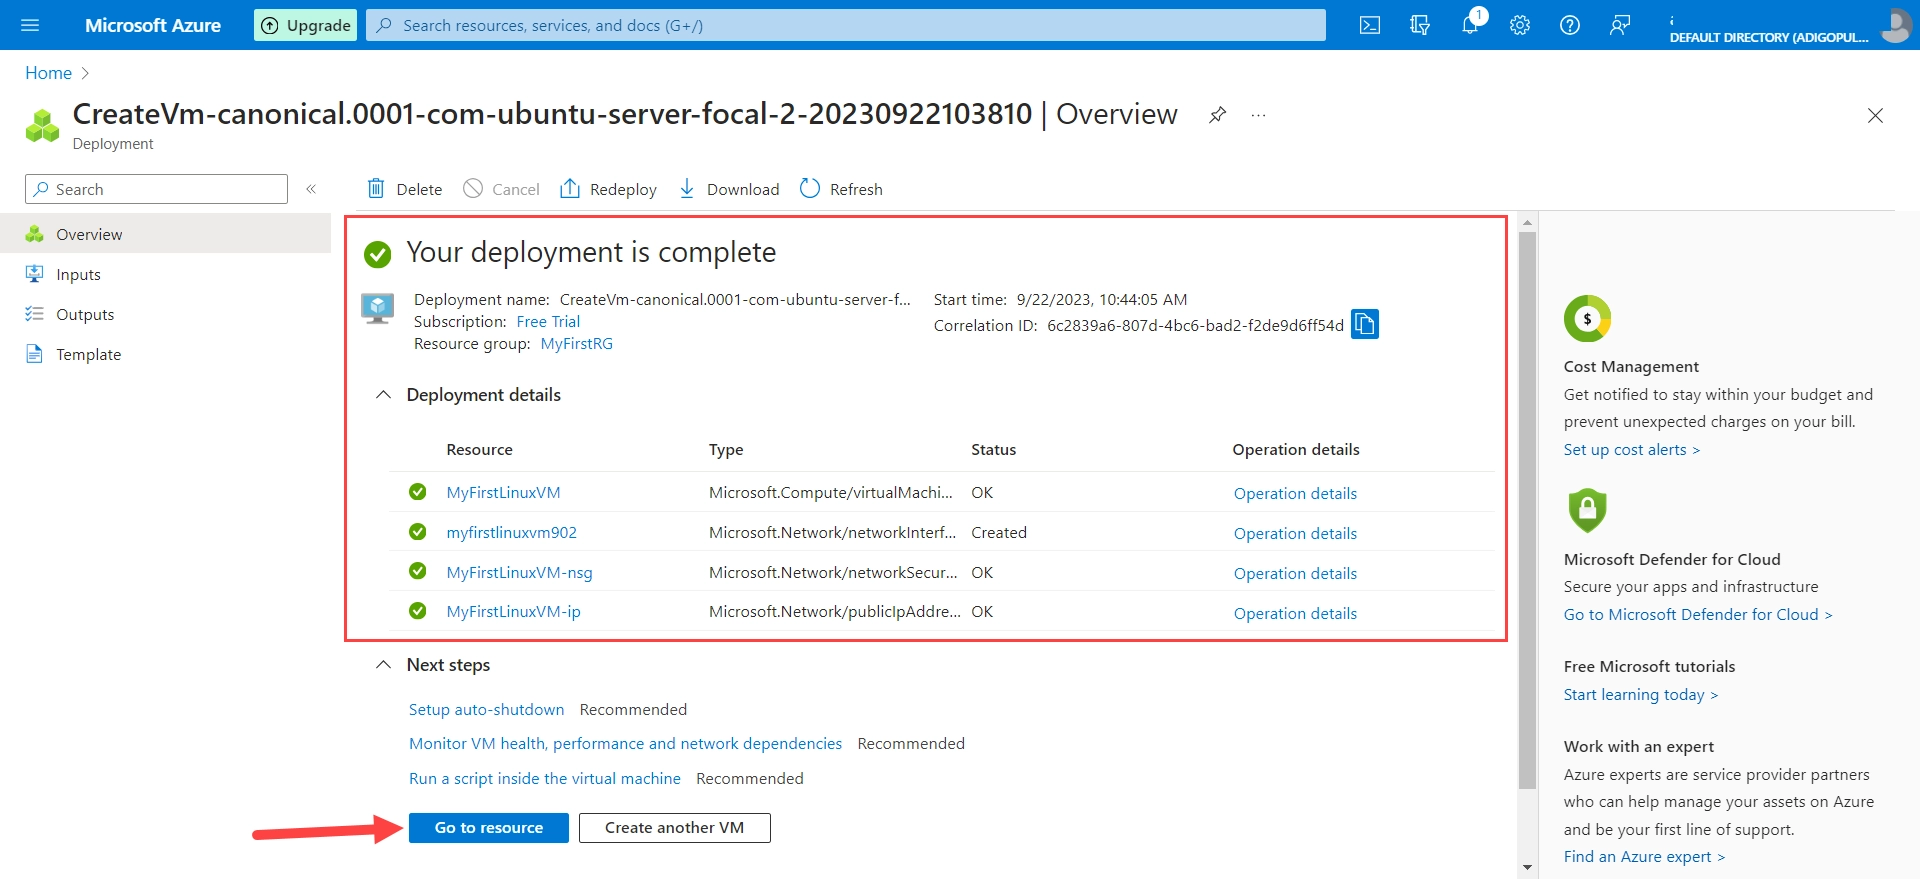Open Operation details for MyFirstLinuxVM-nsg
The height and width of the screenshot is (879, 1920).
[1295, 573]
